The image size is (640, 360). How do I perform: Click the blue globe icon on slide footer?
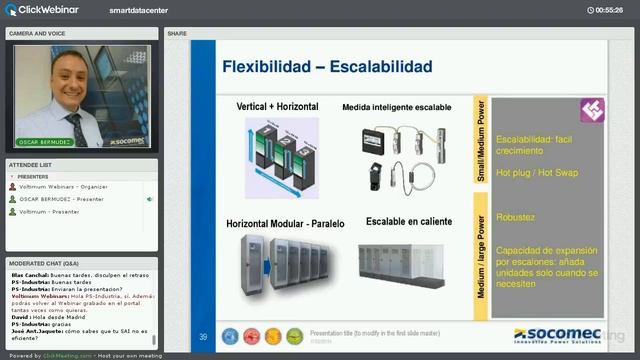point(230,337)
